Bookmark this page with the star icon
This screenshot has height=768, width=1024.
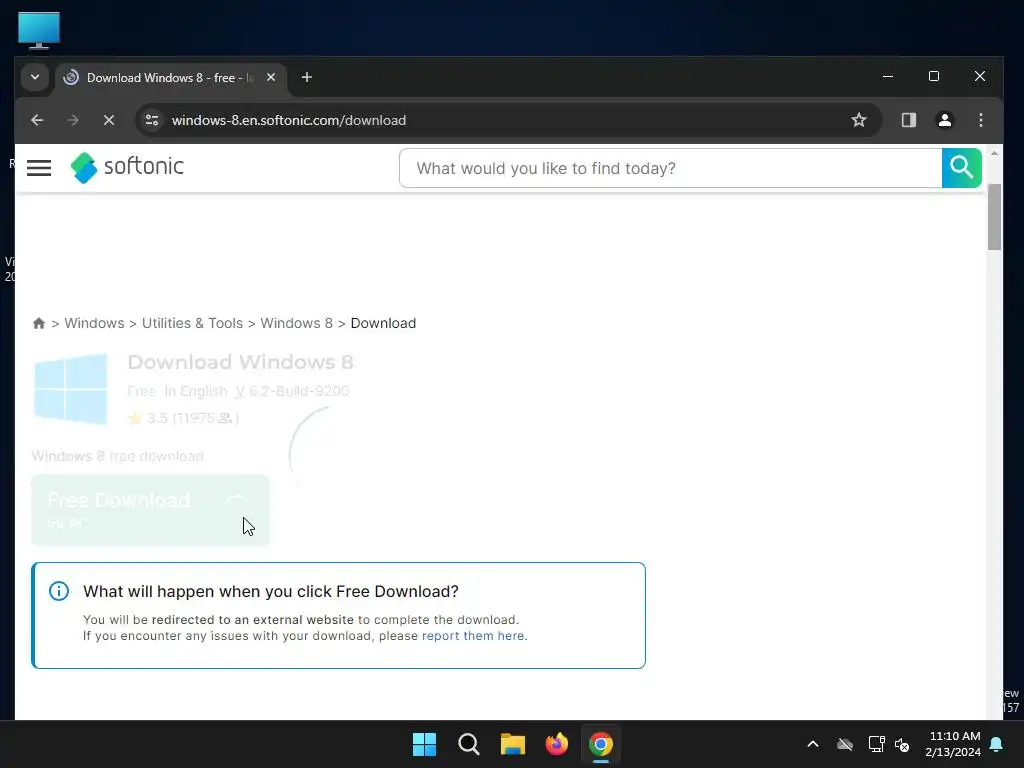859,120
